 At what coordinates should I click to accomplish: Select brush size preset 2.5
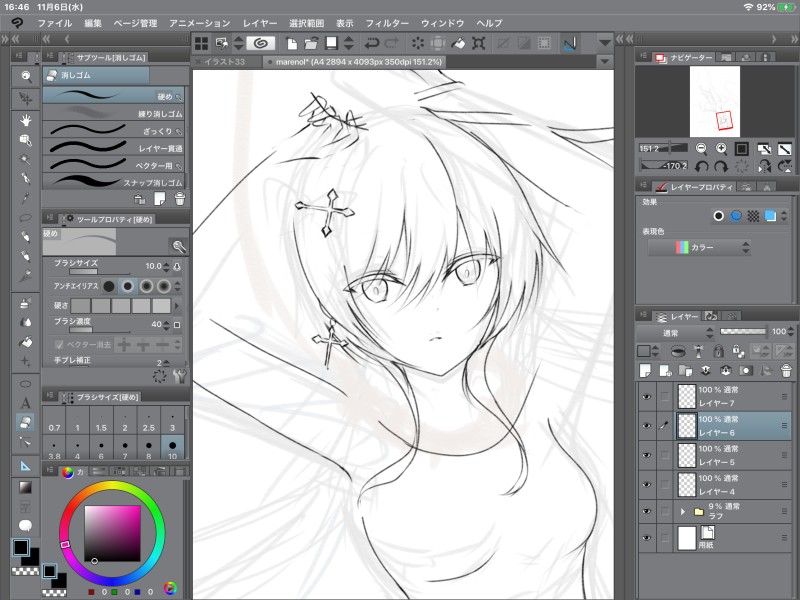148,421
